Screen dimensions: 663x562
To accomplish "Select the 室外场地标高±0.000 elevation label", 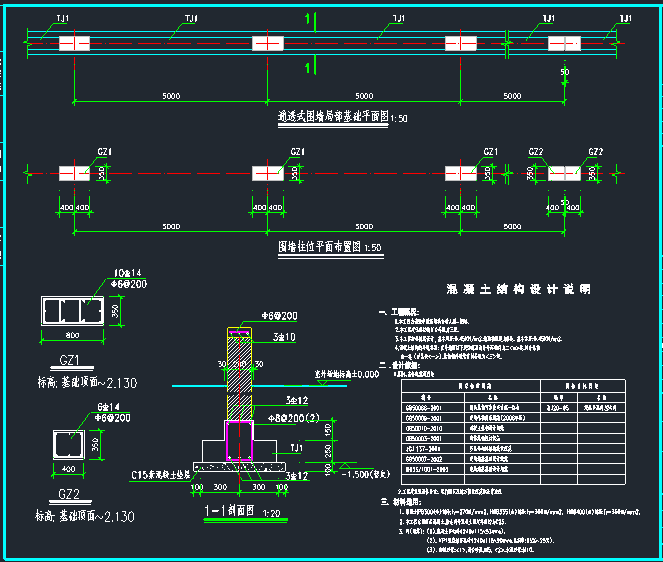I will [x=347, y=374].
